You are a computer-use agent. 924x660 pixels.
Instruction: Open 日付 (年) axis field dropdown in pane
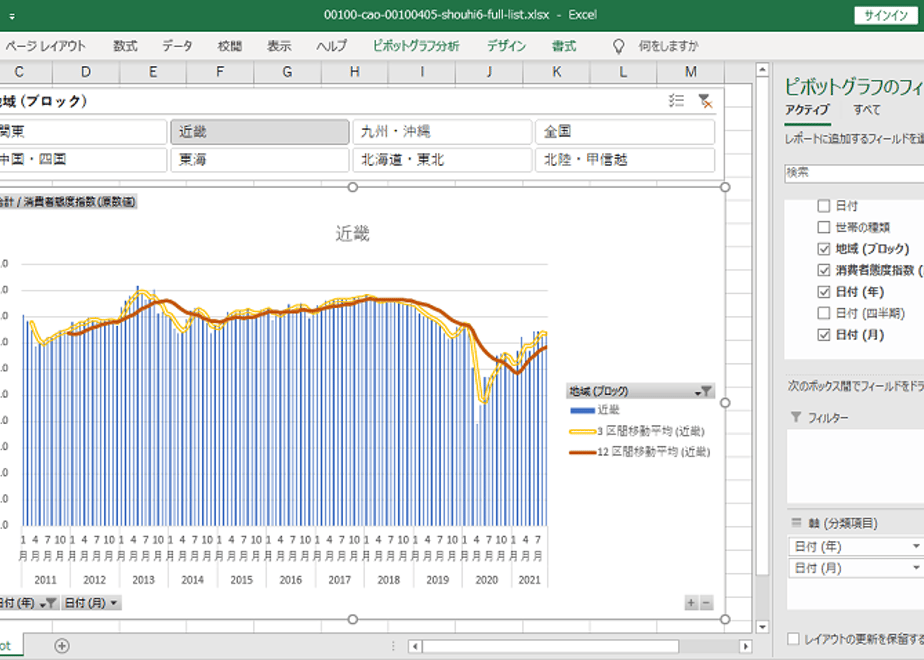tap(916, 547)
